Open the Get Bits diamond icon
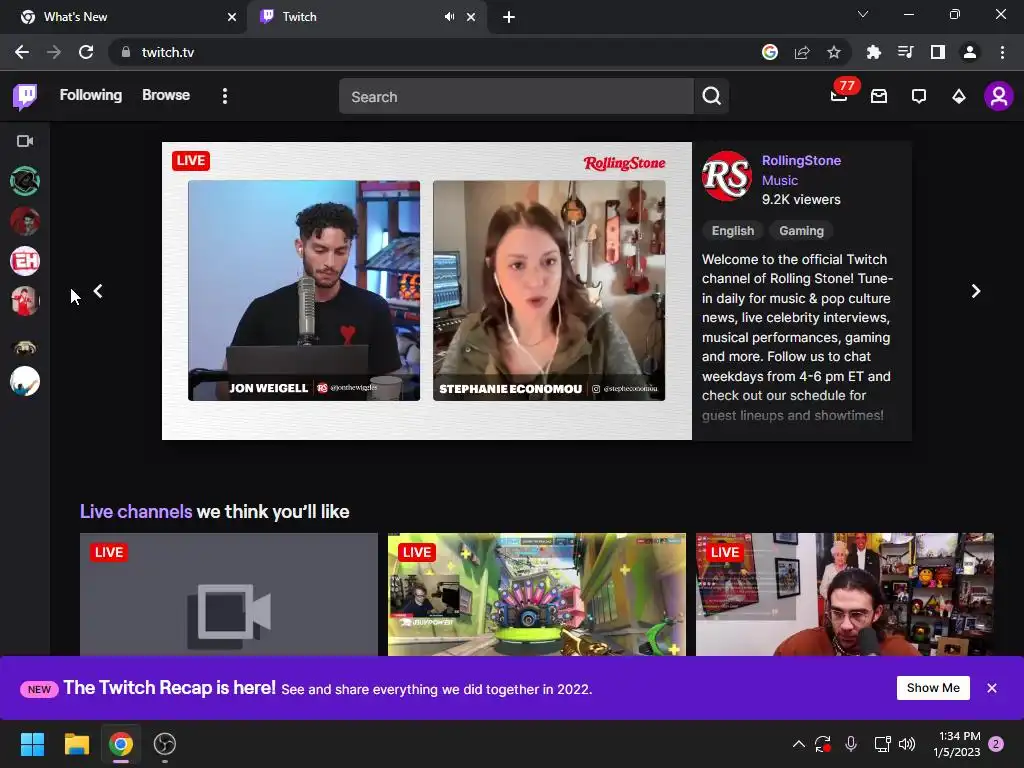The image size is (1024, 768). [959, 97]
